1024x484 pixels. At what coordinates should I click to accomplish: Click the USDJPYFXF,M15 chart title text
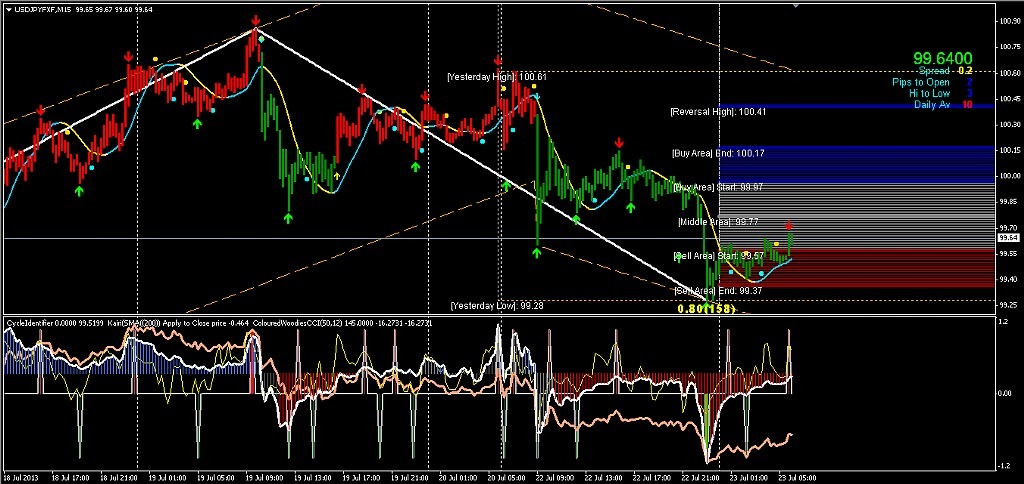point(42,9)
